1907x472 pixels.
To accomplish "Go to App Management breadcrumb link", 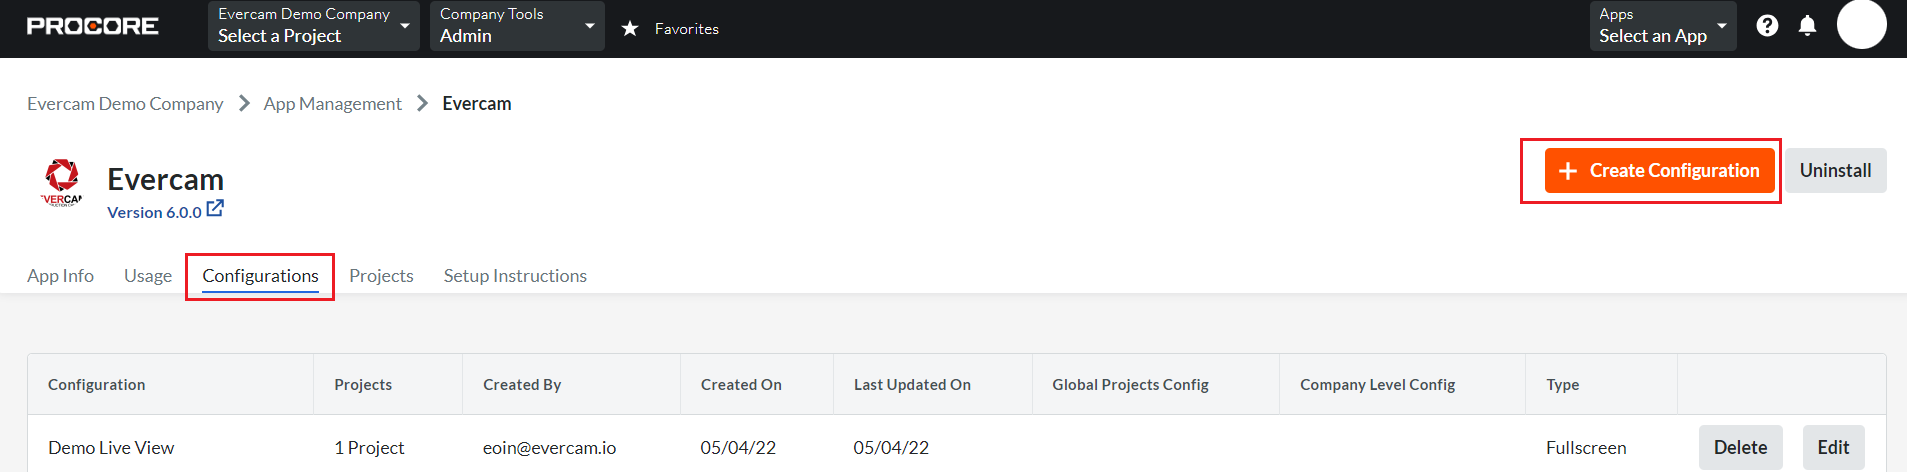I will [332, 104].
